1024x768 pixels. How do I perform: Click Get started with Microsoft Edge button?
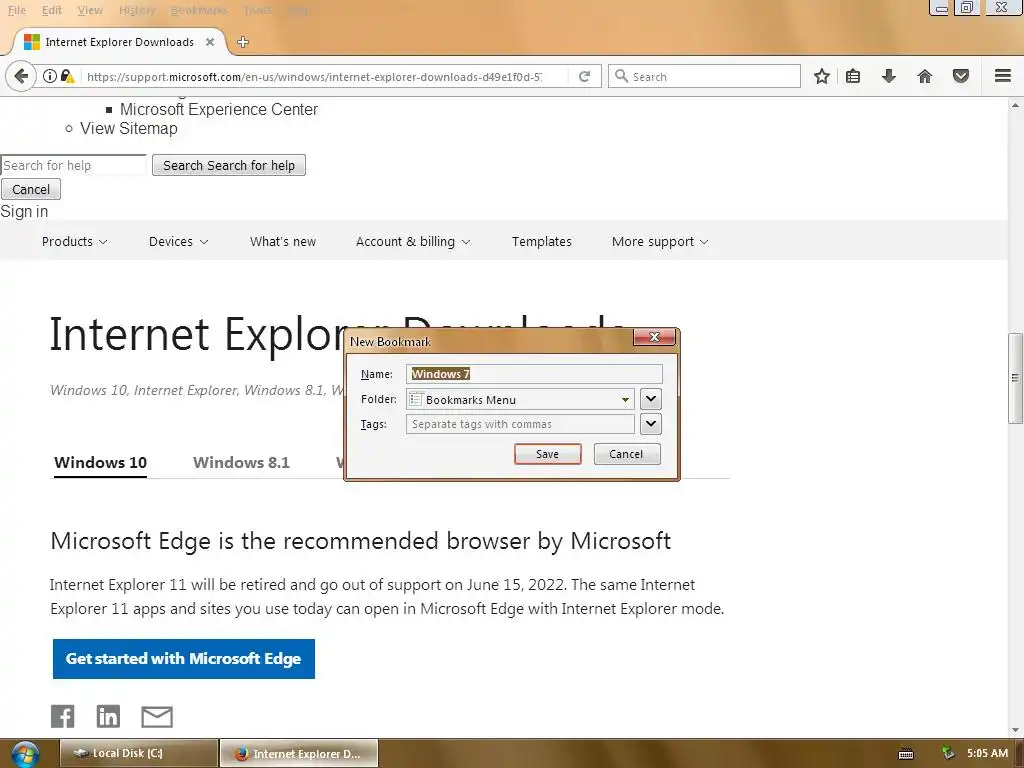point(184,658)
